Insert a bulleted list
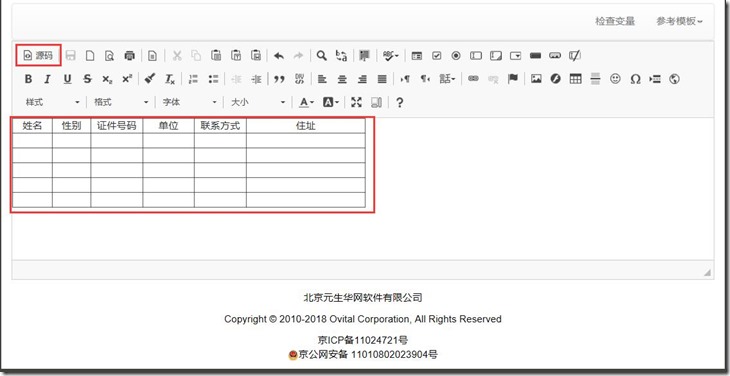The width and height of the screenshot is (730, 376). point(213,79)
